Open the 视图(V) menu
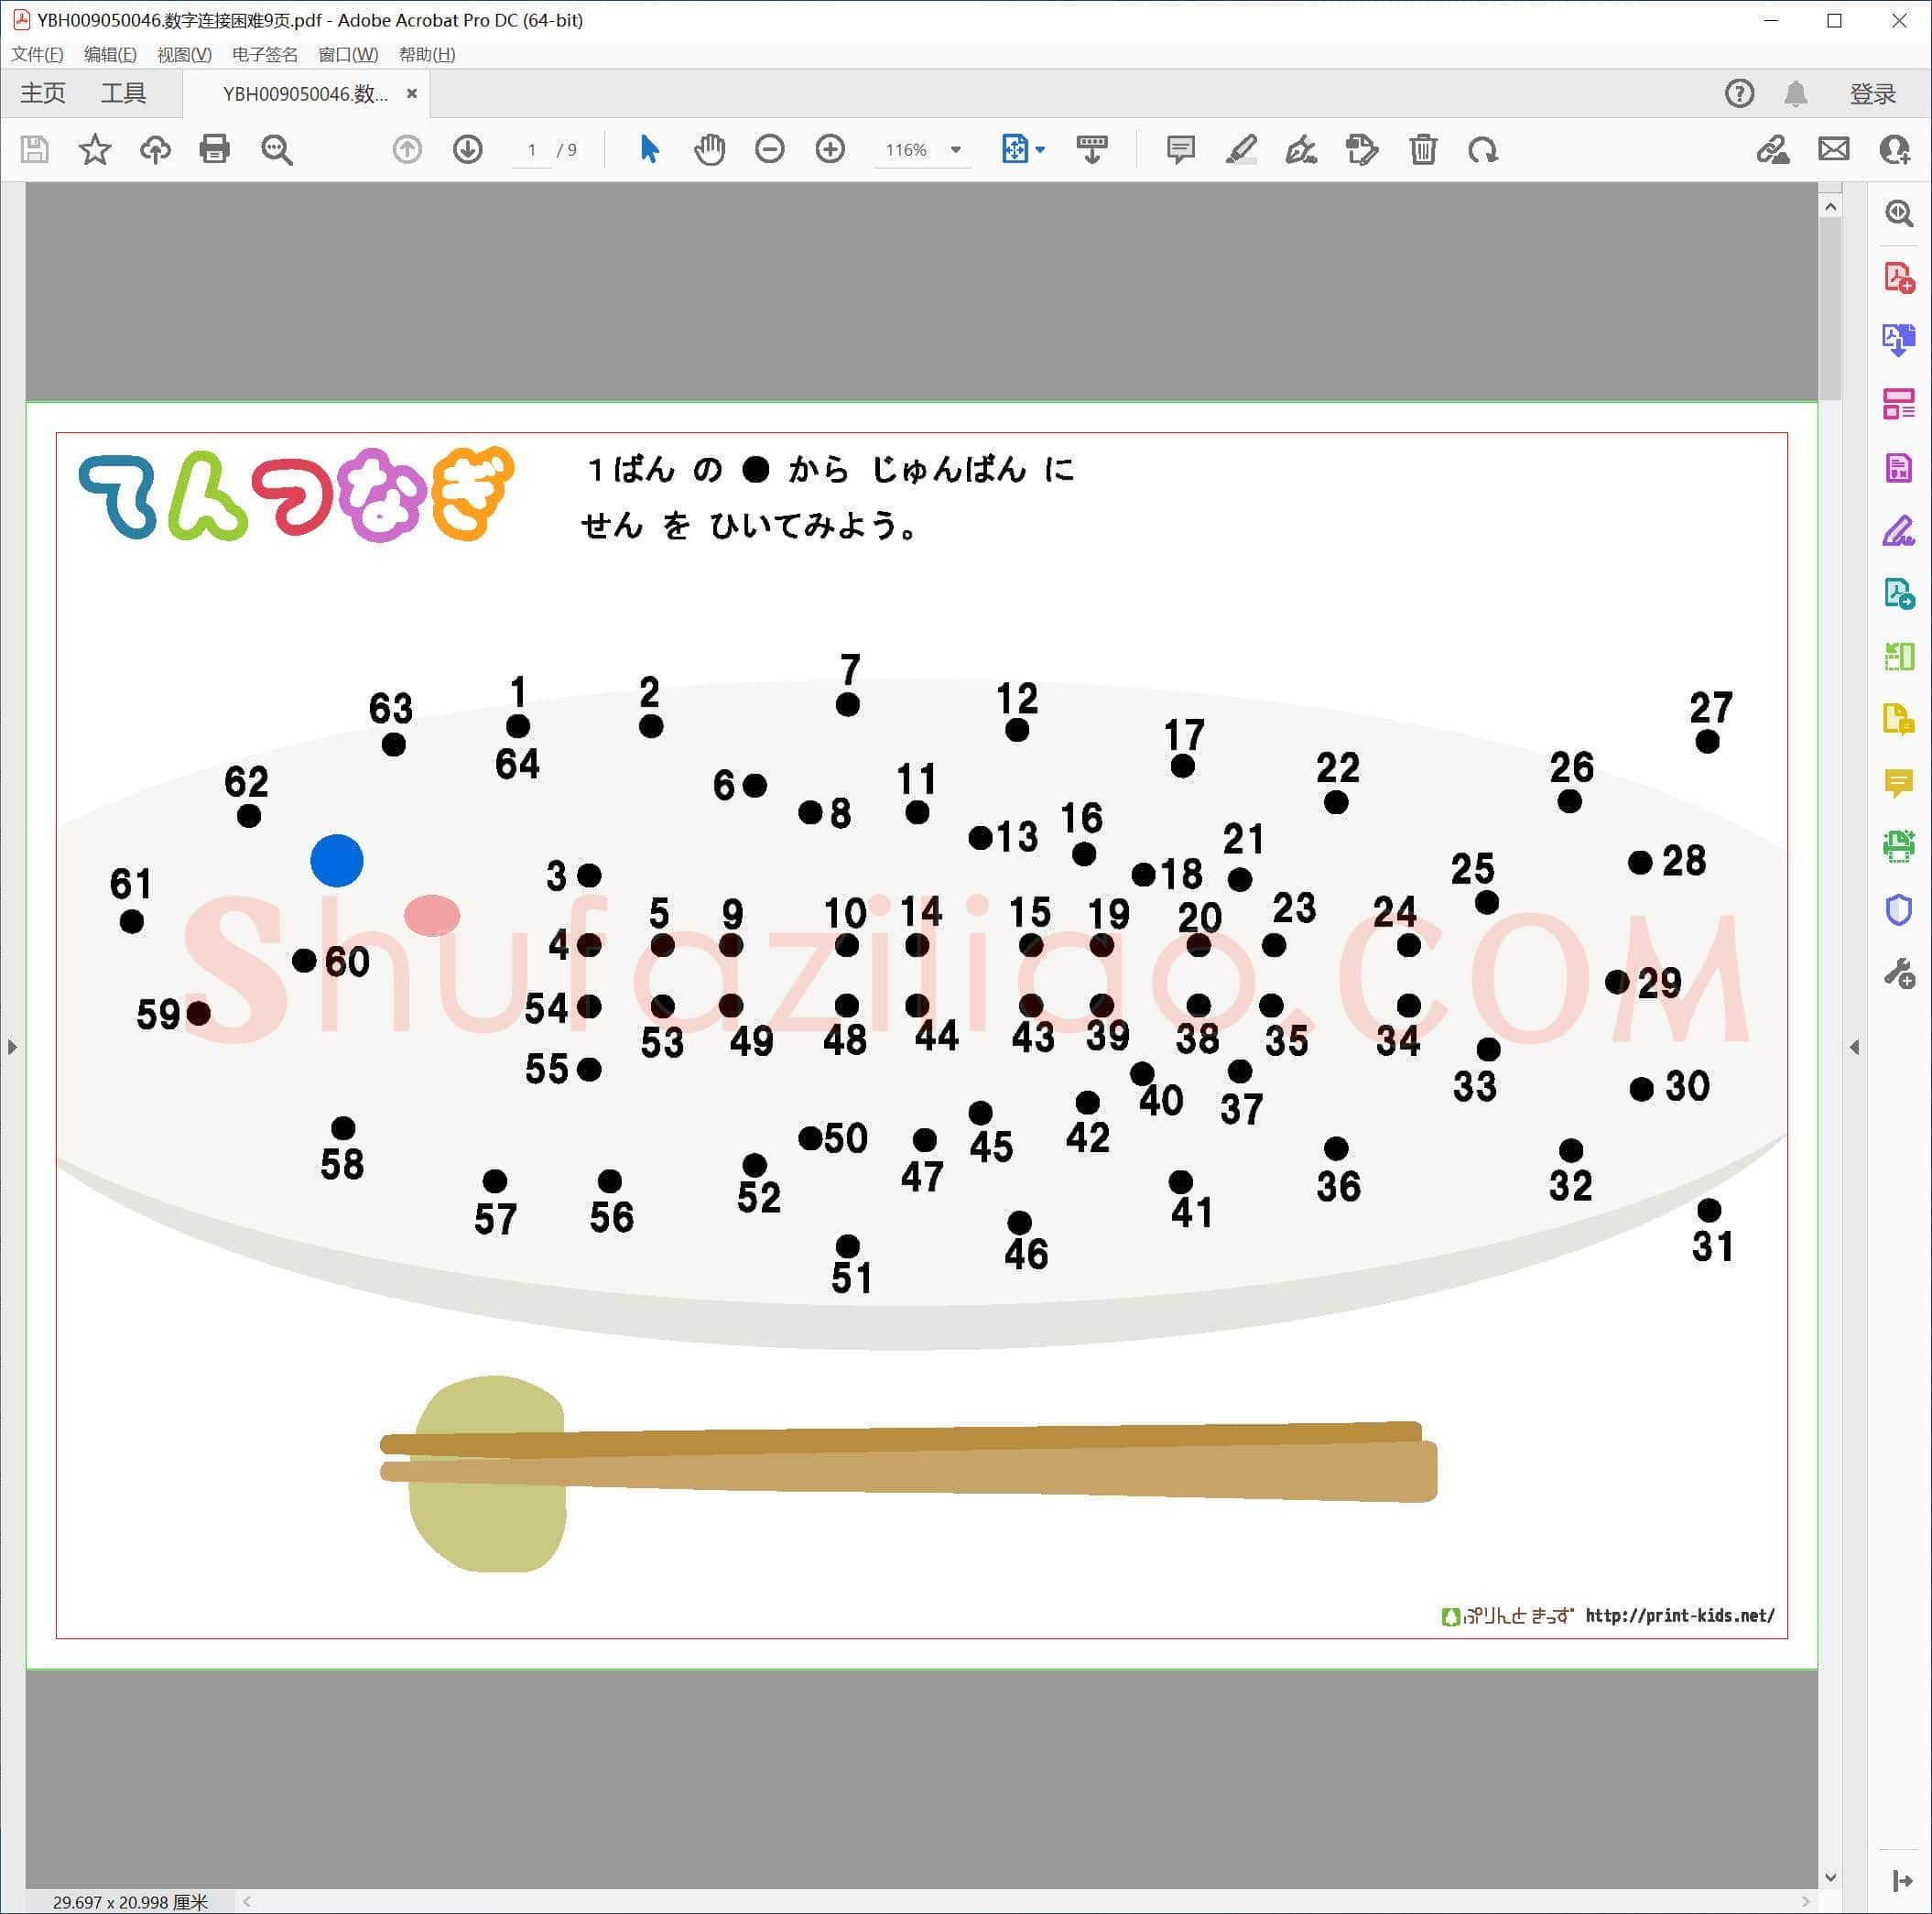This screenshot has height=1914, width=1932. (184, 54)
